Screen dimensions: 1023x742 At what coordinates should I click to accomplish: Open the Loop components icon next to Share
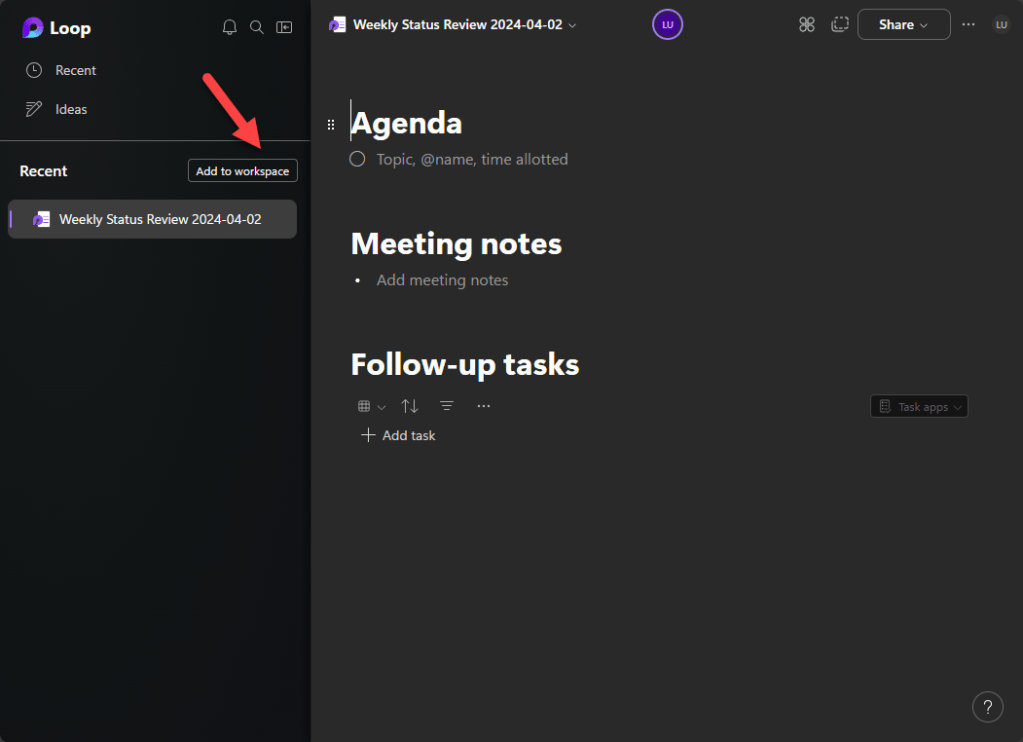pyautogui.click(x=807, y=25)
